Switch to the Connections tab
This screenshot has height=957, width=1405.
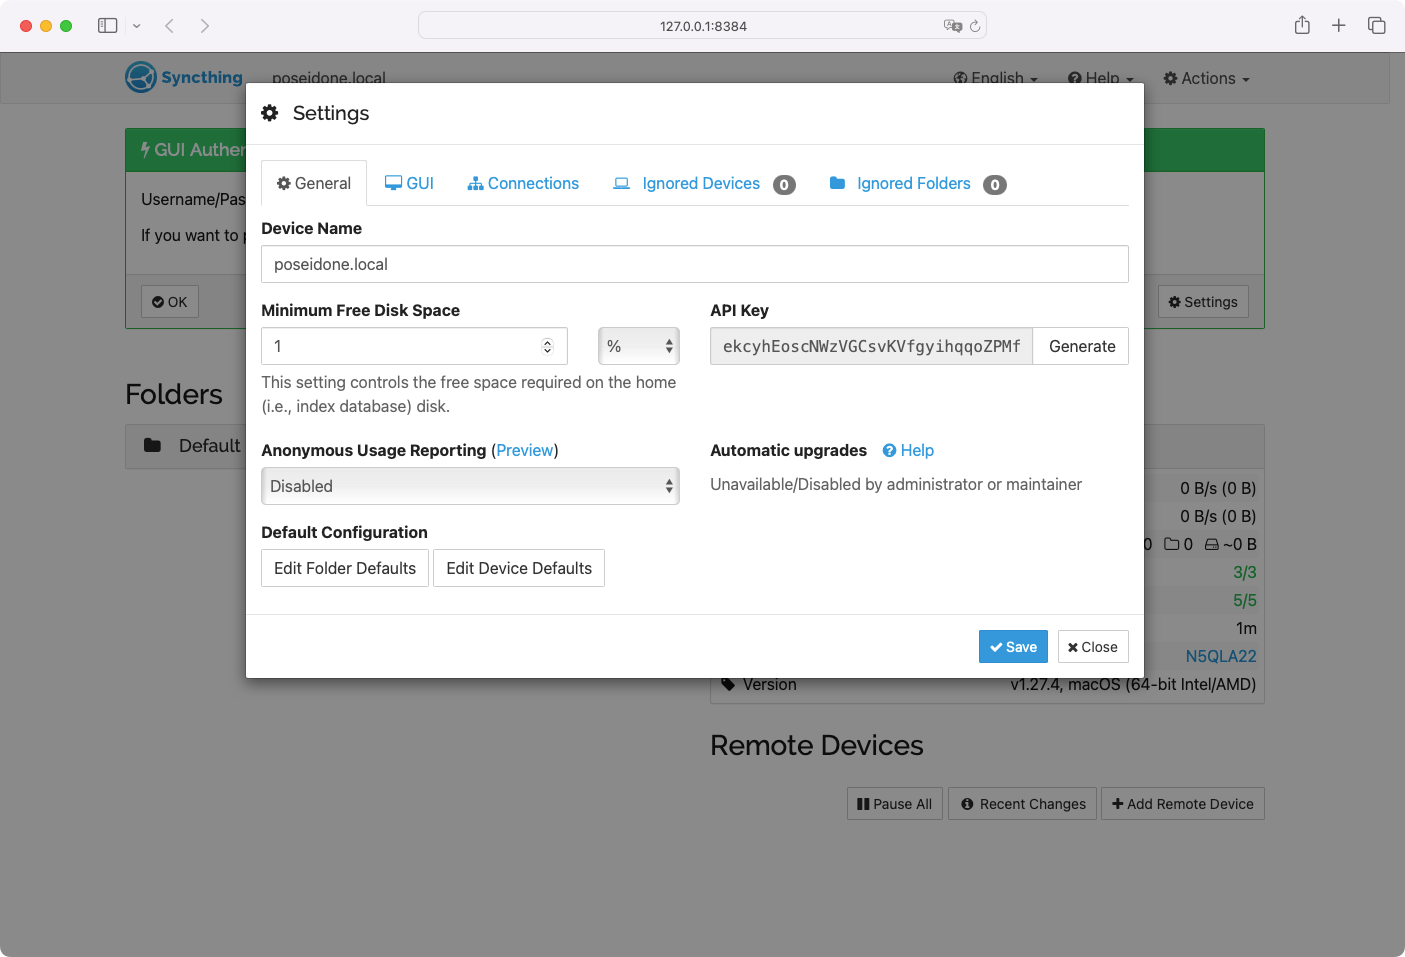point(523,184)
